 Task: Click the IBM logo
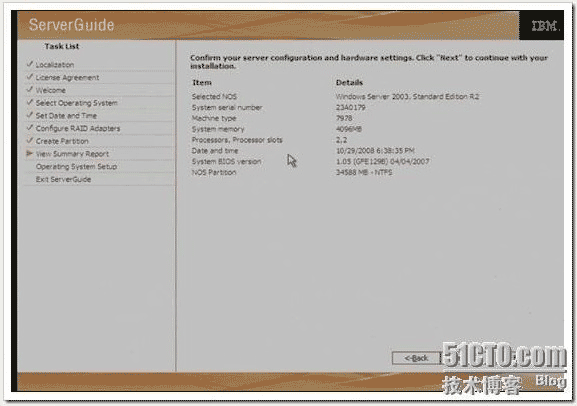545,26
